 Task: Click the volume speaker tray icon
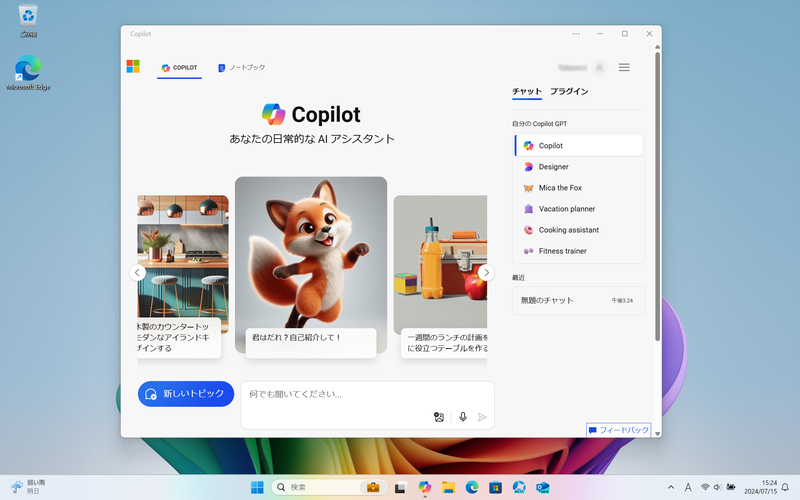pyautogui.click(x=717, y=487)
